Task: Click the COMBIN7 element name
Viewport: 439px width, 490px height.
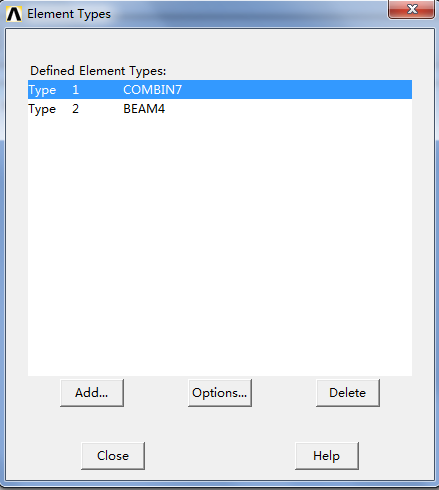Action: (x=153, y=90)
